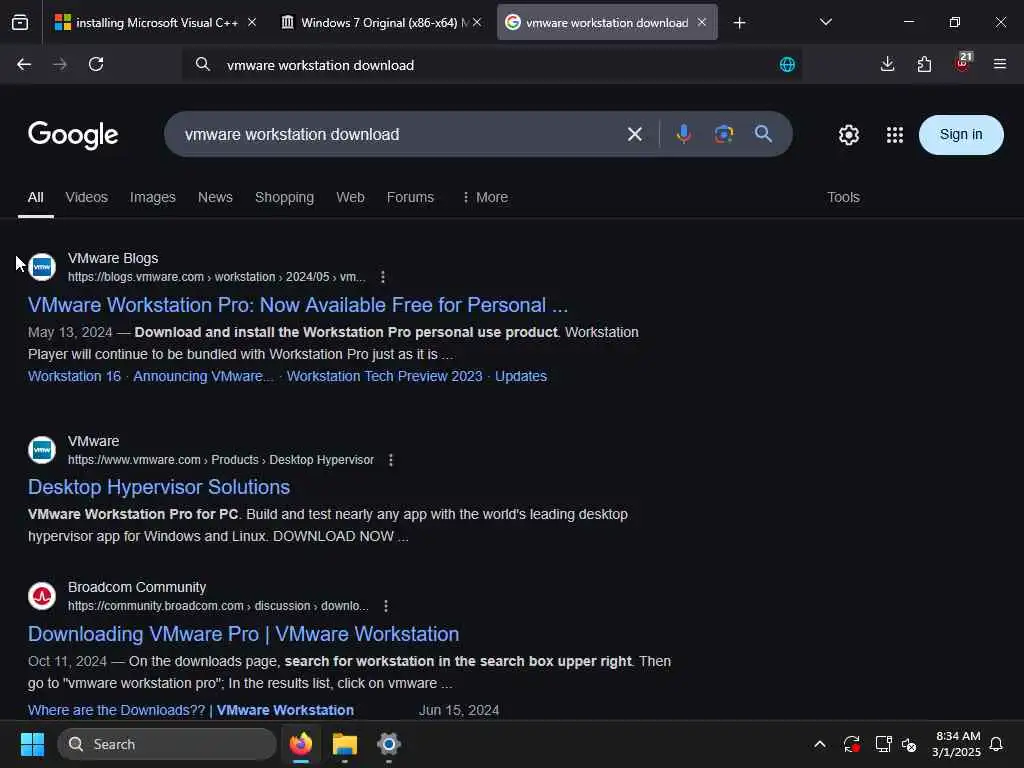Click the translate globe icon in address bar
This screenshot has width=1024, height=768.
(x=787, y=65)
